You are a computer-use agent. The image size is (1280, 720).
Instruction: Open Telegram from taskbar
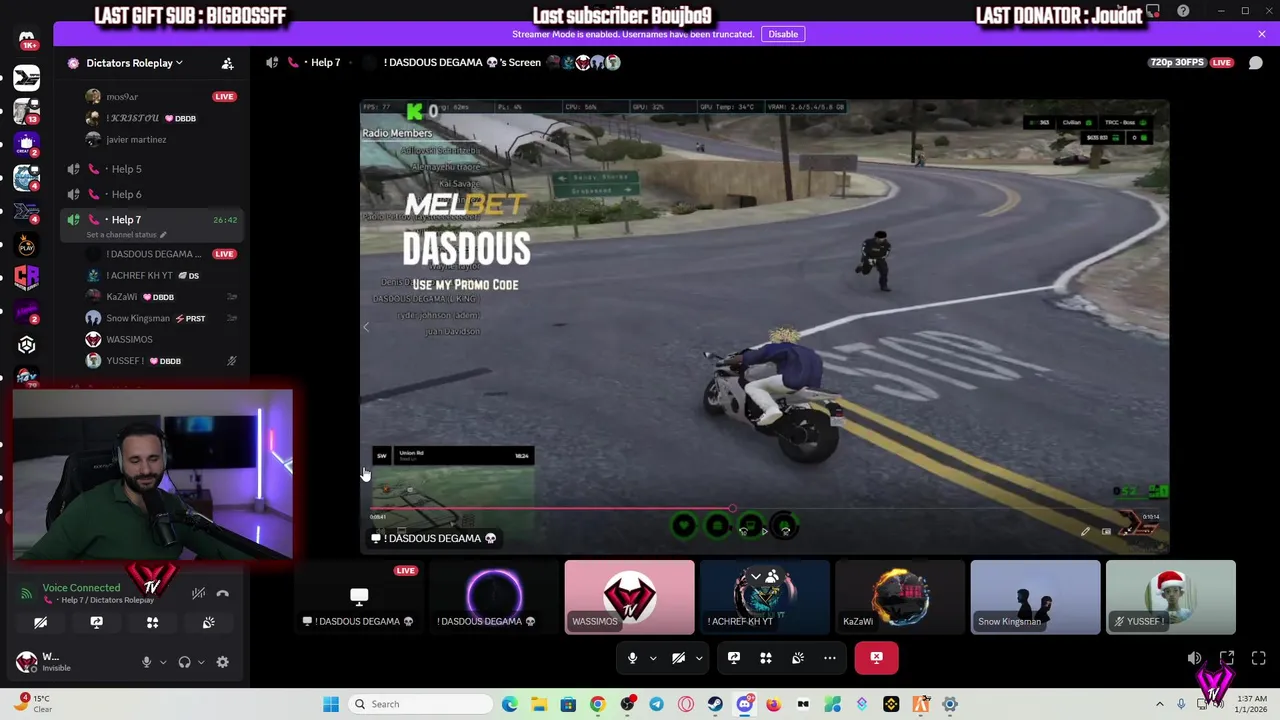tap(656, 704)
